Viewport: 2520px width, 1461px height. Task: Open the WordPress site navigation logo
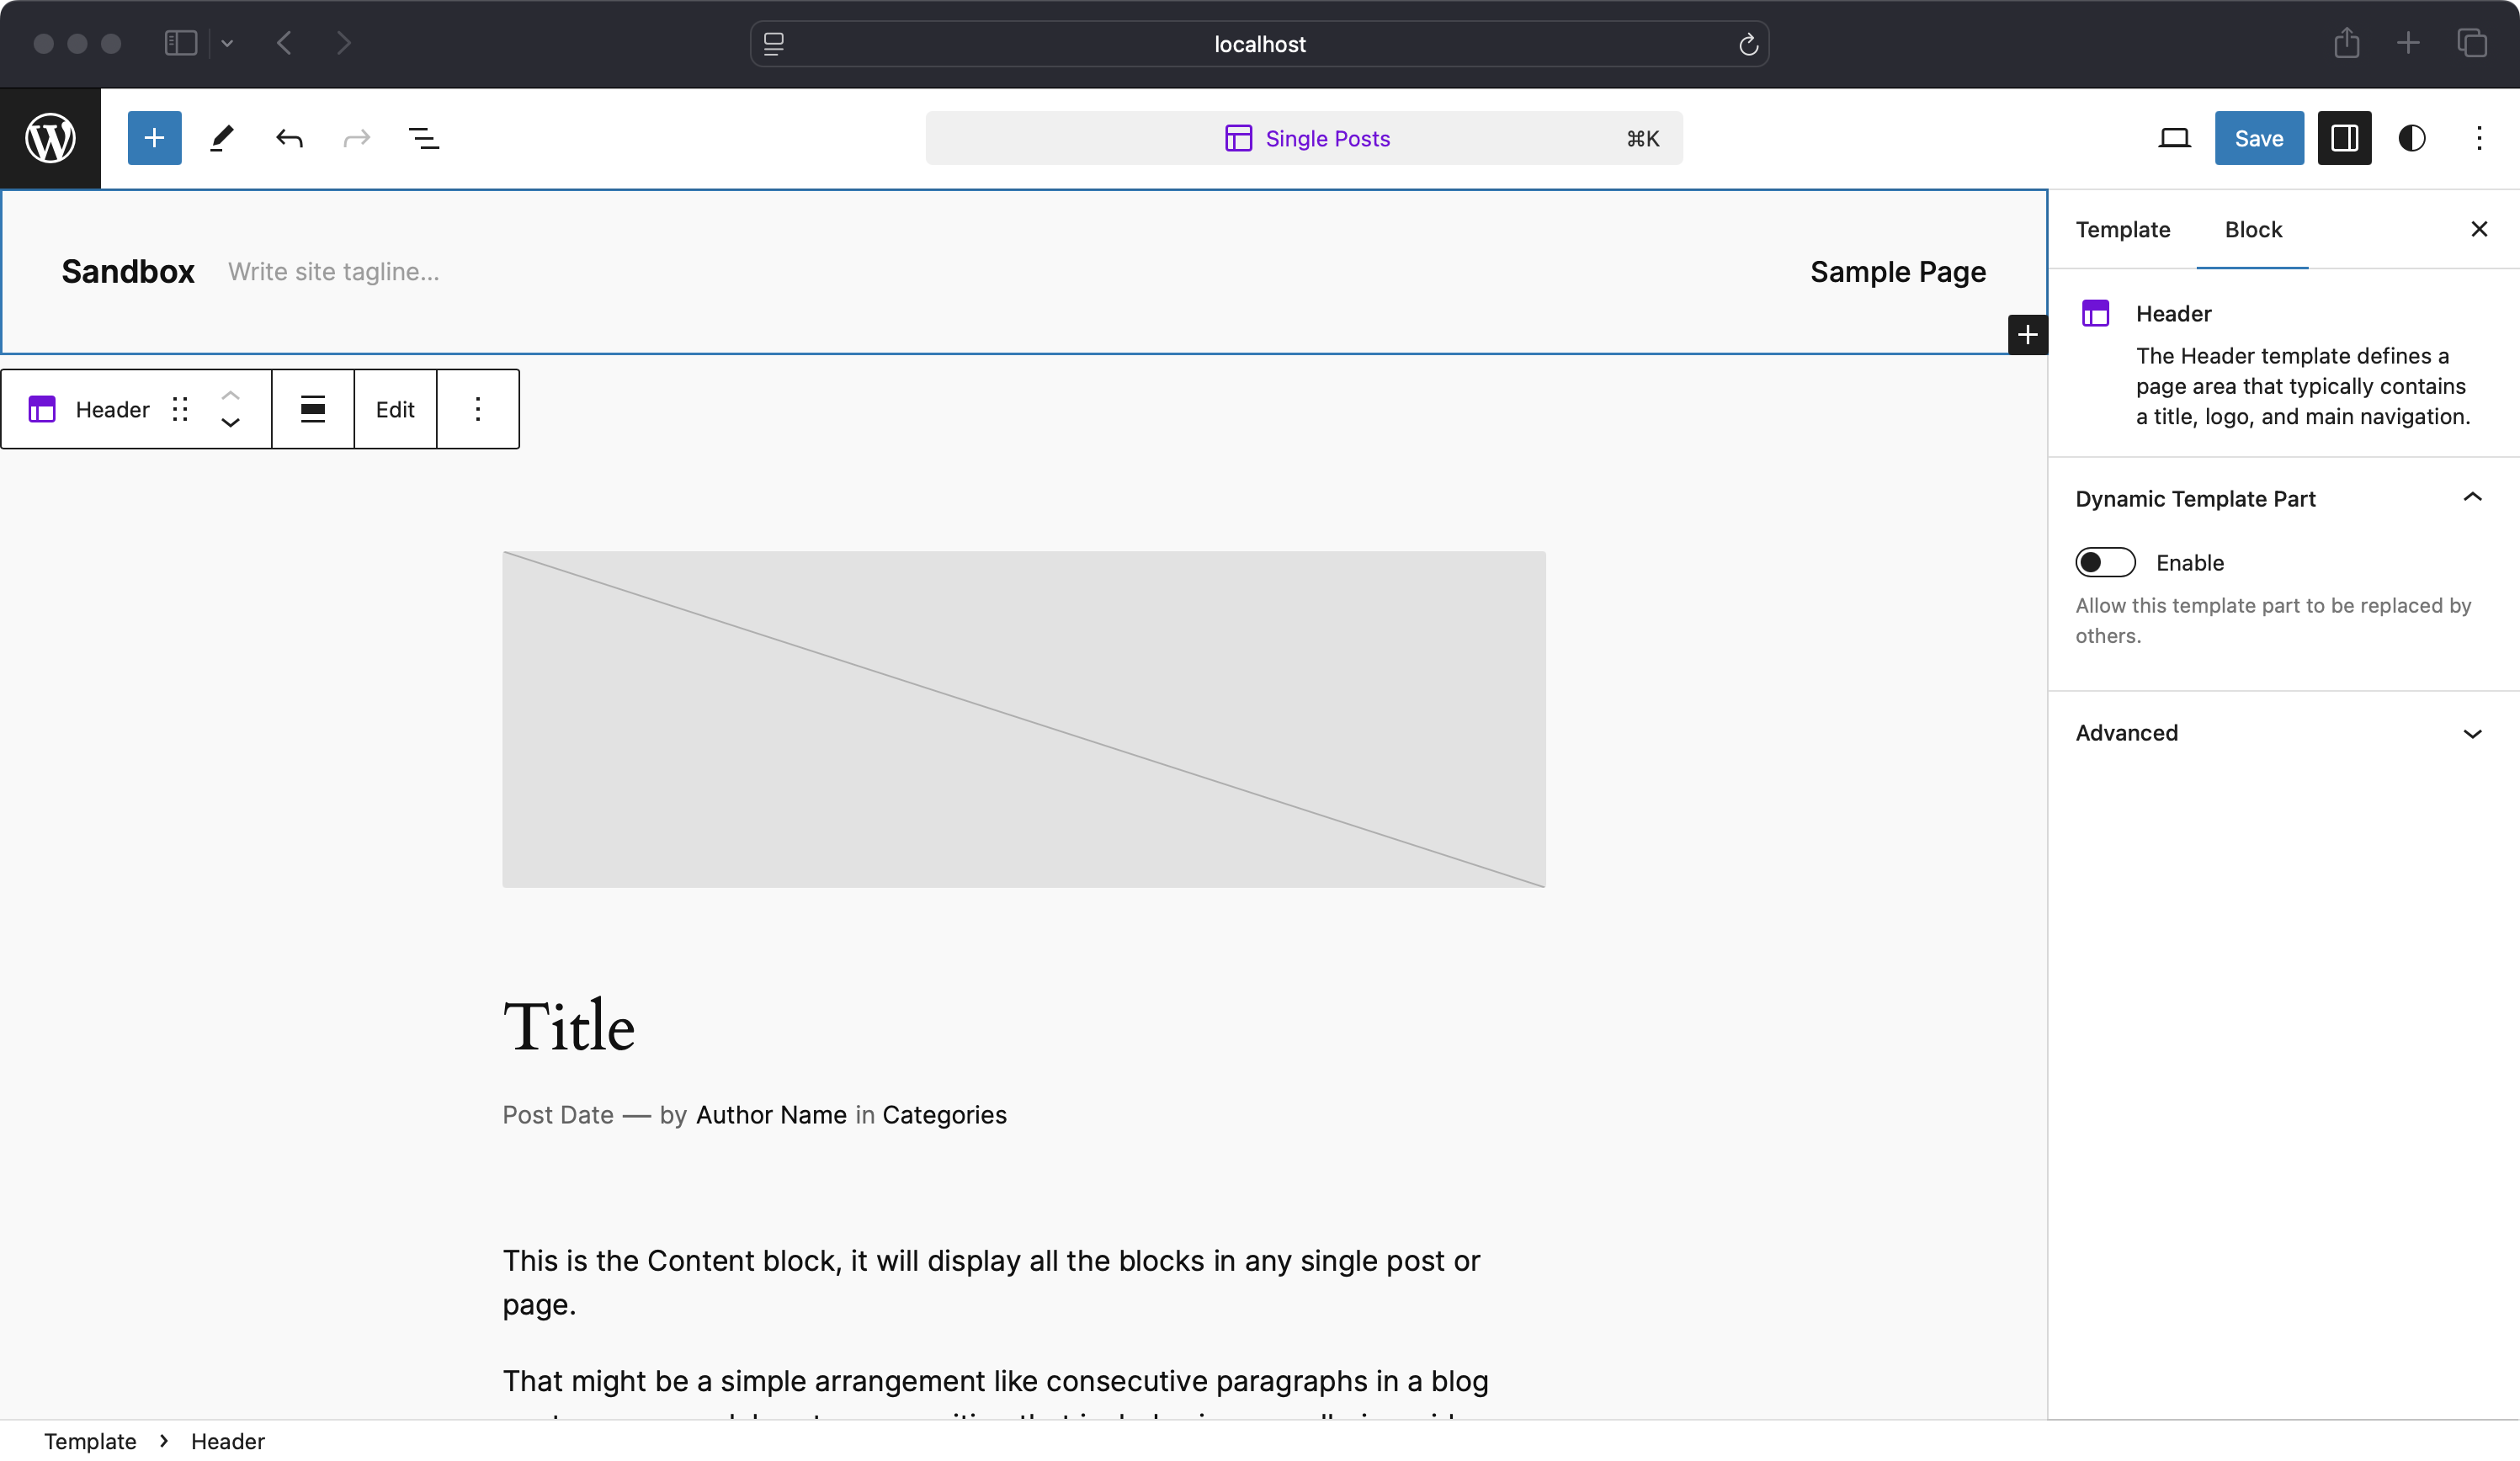pos(50,138)
